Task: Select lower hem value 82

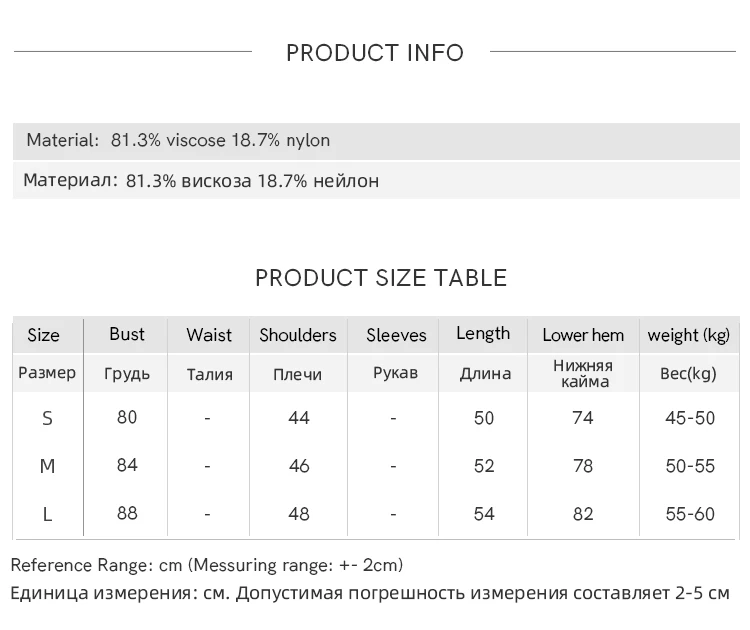Action: 583,514
